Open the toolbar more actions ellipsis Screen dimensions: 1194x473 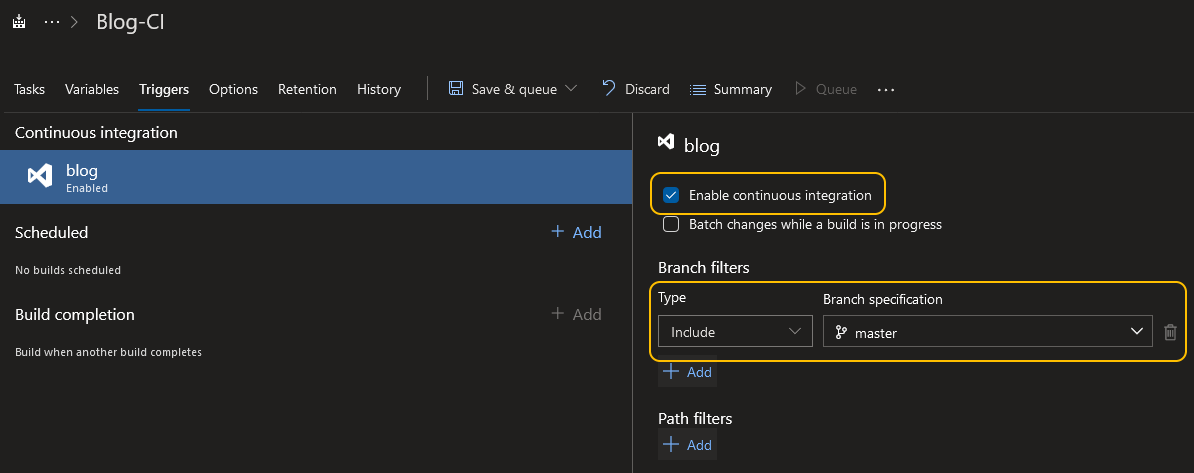885,89
